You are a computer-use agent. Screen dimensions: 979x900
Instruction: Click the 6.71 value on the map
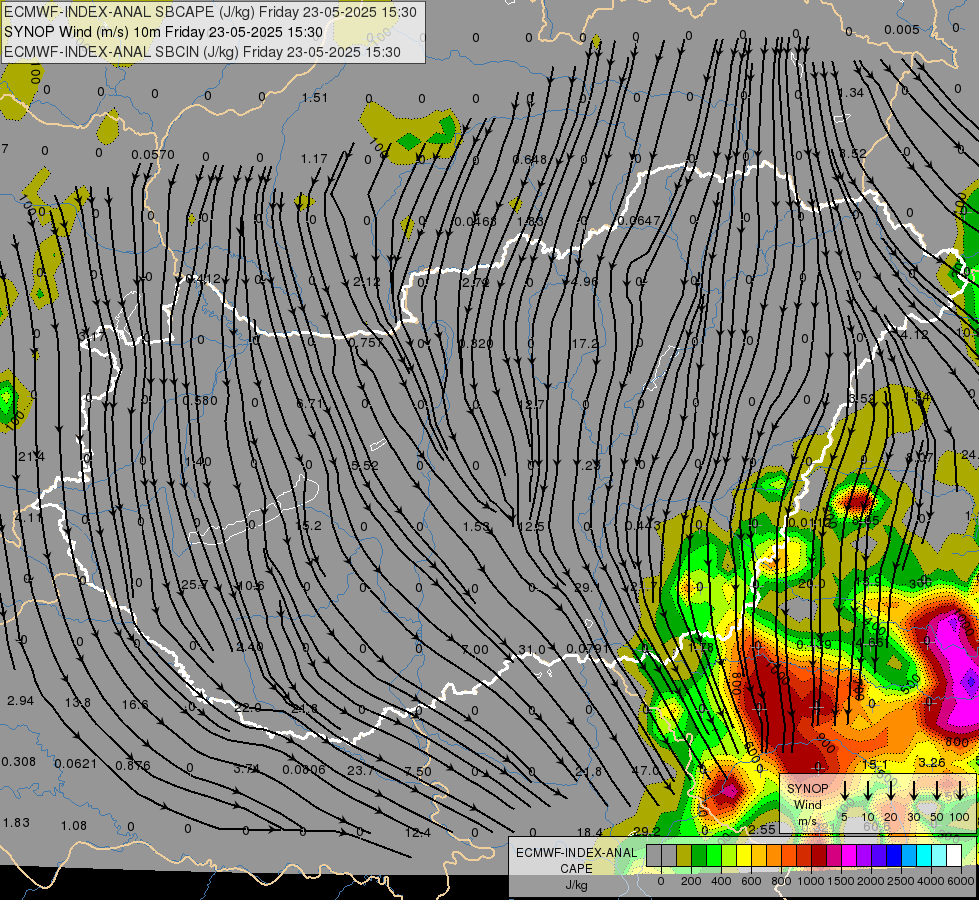(x=310, y=403)
